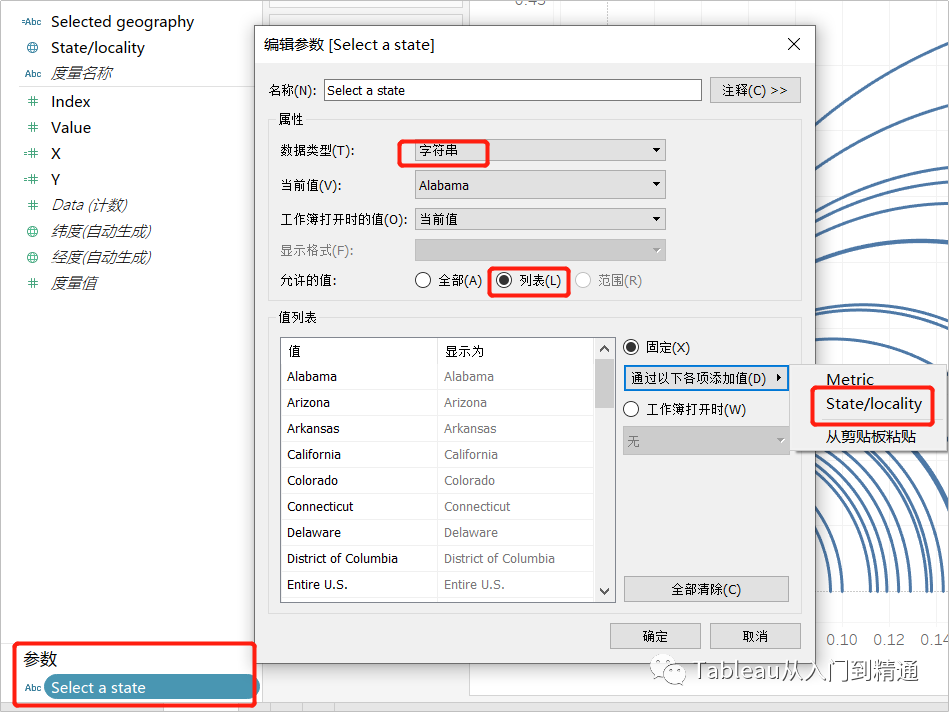Image resolution: width=949 pixels, height=712 pixels.
Task: Choose the 工作簿打开时(W) radio option
Action: click(x=685, y=409)
